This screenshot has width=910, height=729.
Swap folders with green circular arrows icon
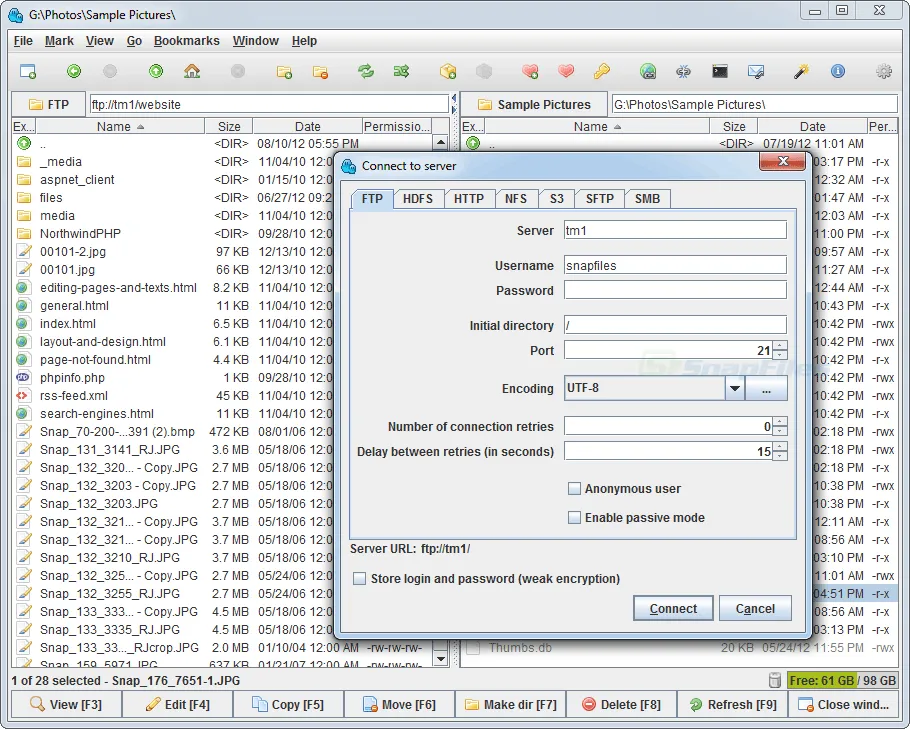pos(366,71)
